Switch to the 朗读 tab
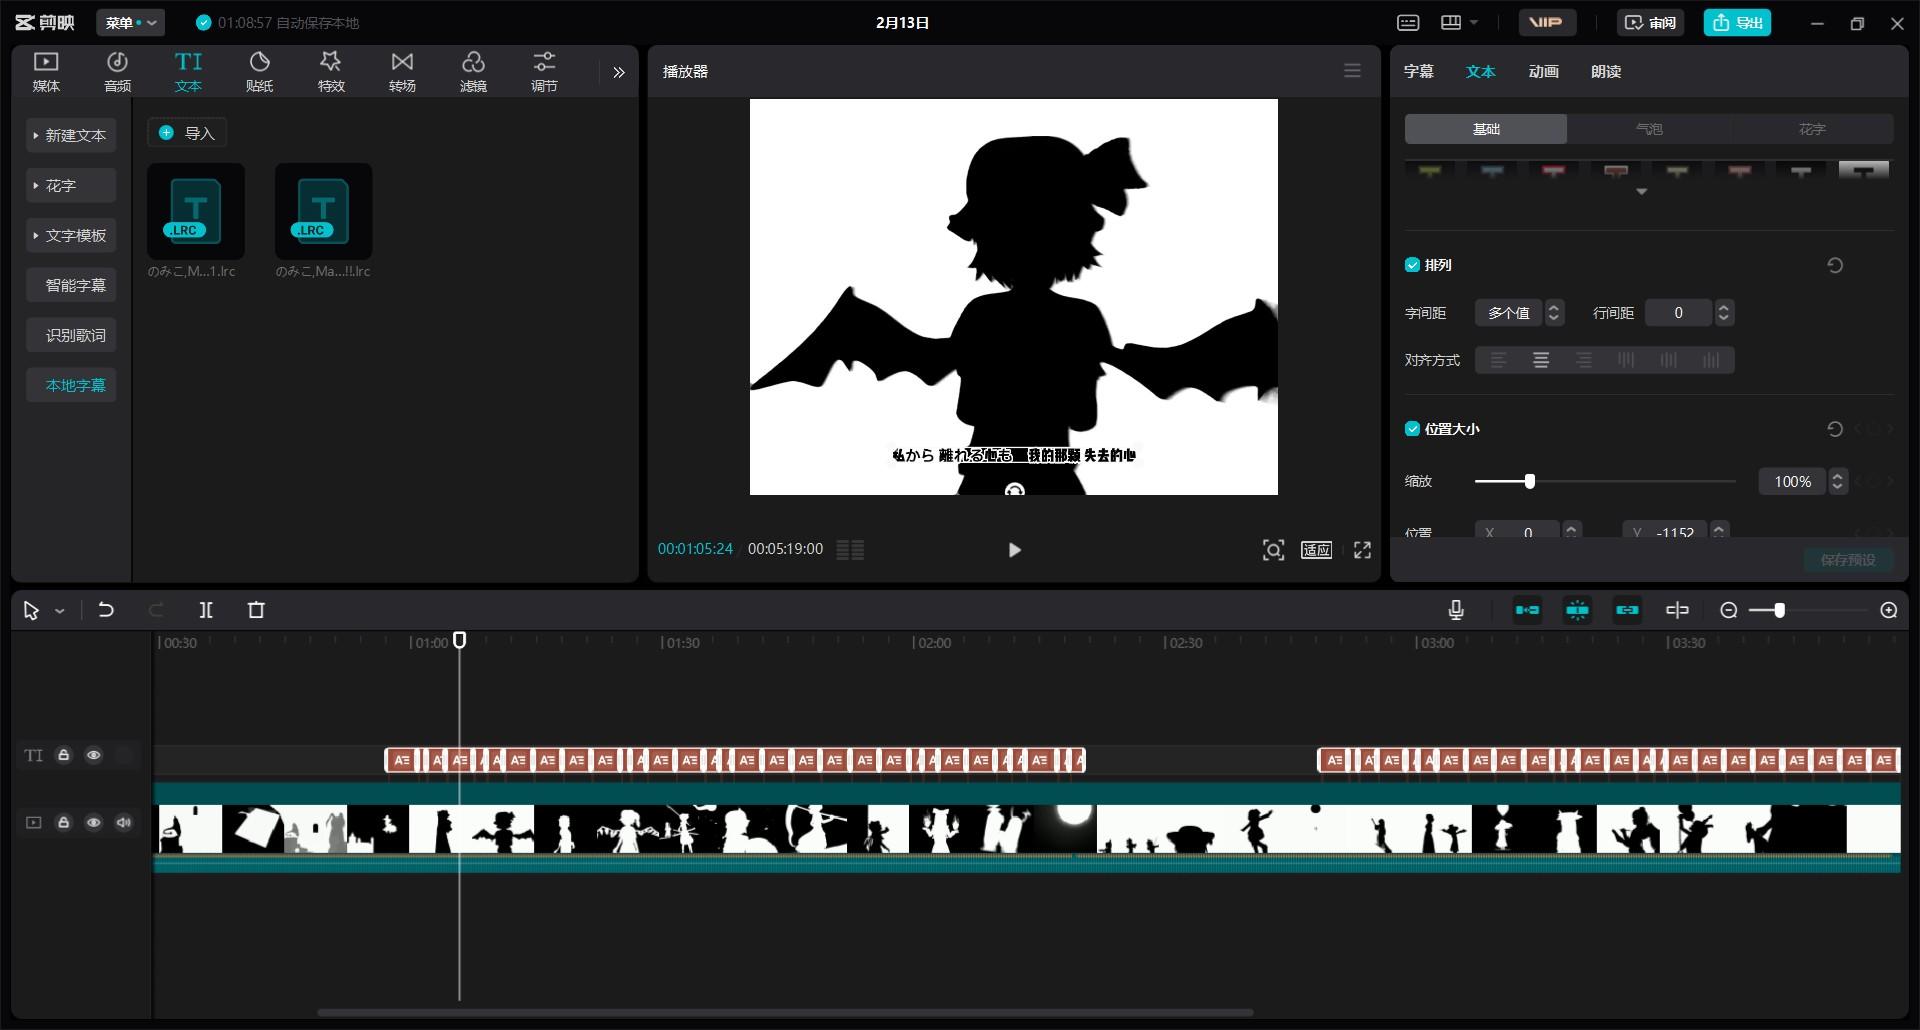The height and width of the screenshot is (1030, 1920). [x=1606, y=71]
